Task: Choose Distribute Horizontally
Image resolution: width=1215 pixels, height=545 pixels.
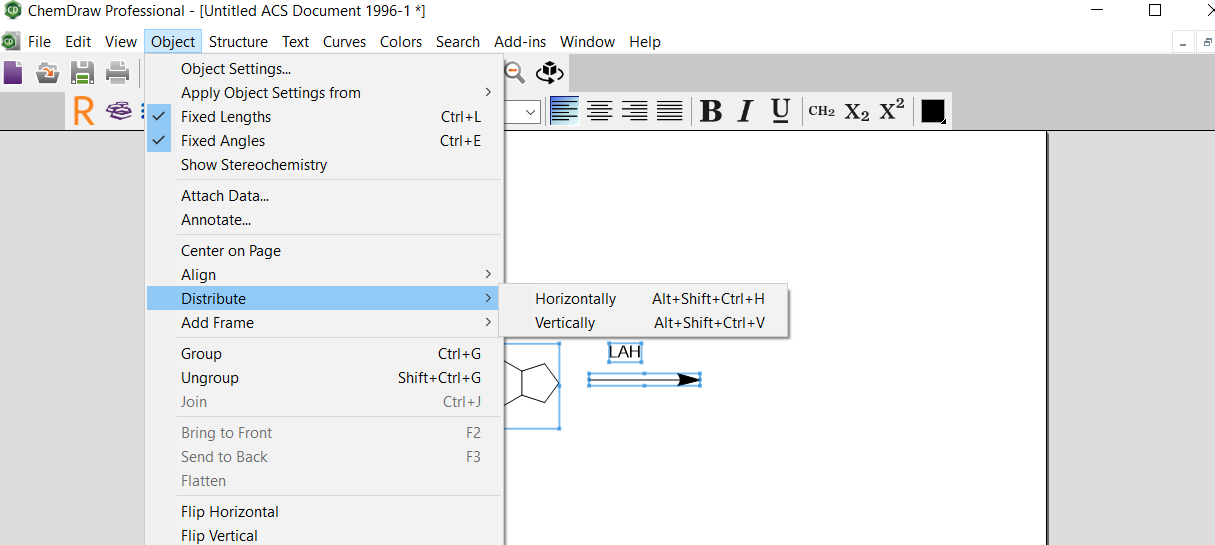Action: tap(644, 299)
